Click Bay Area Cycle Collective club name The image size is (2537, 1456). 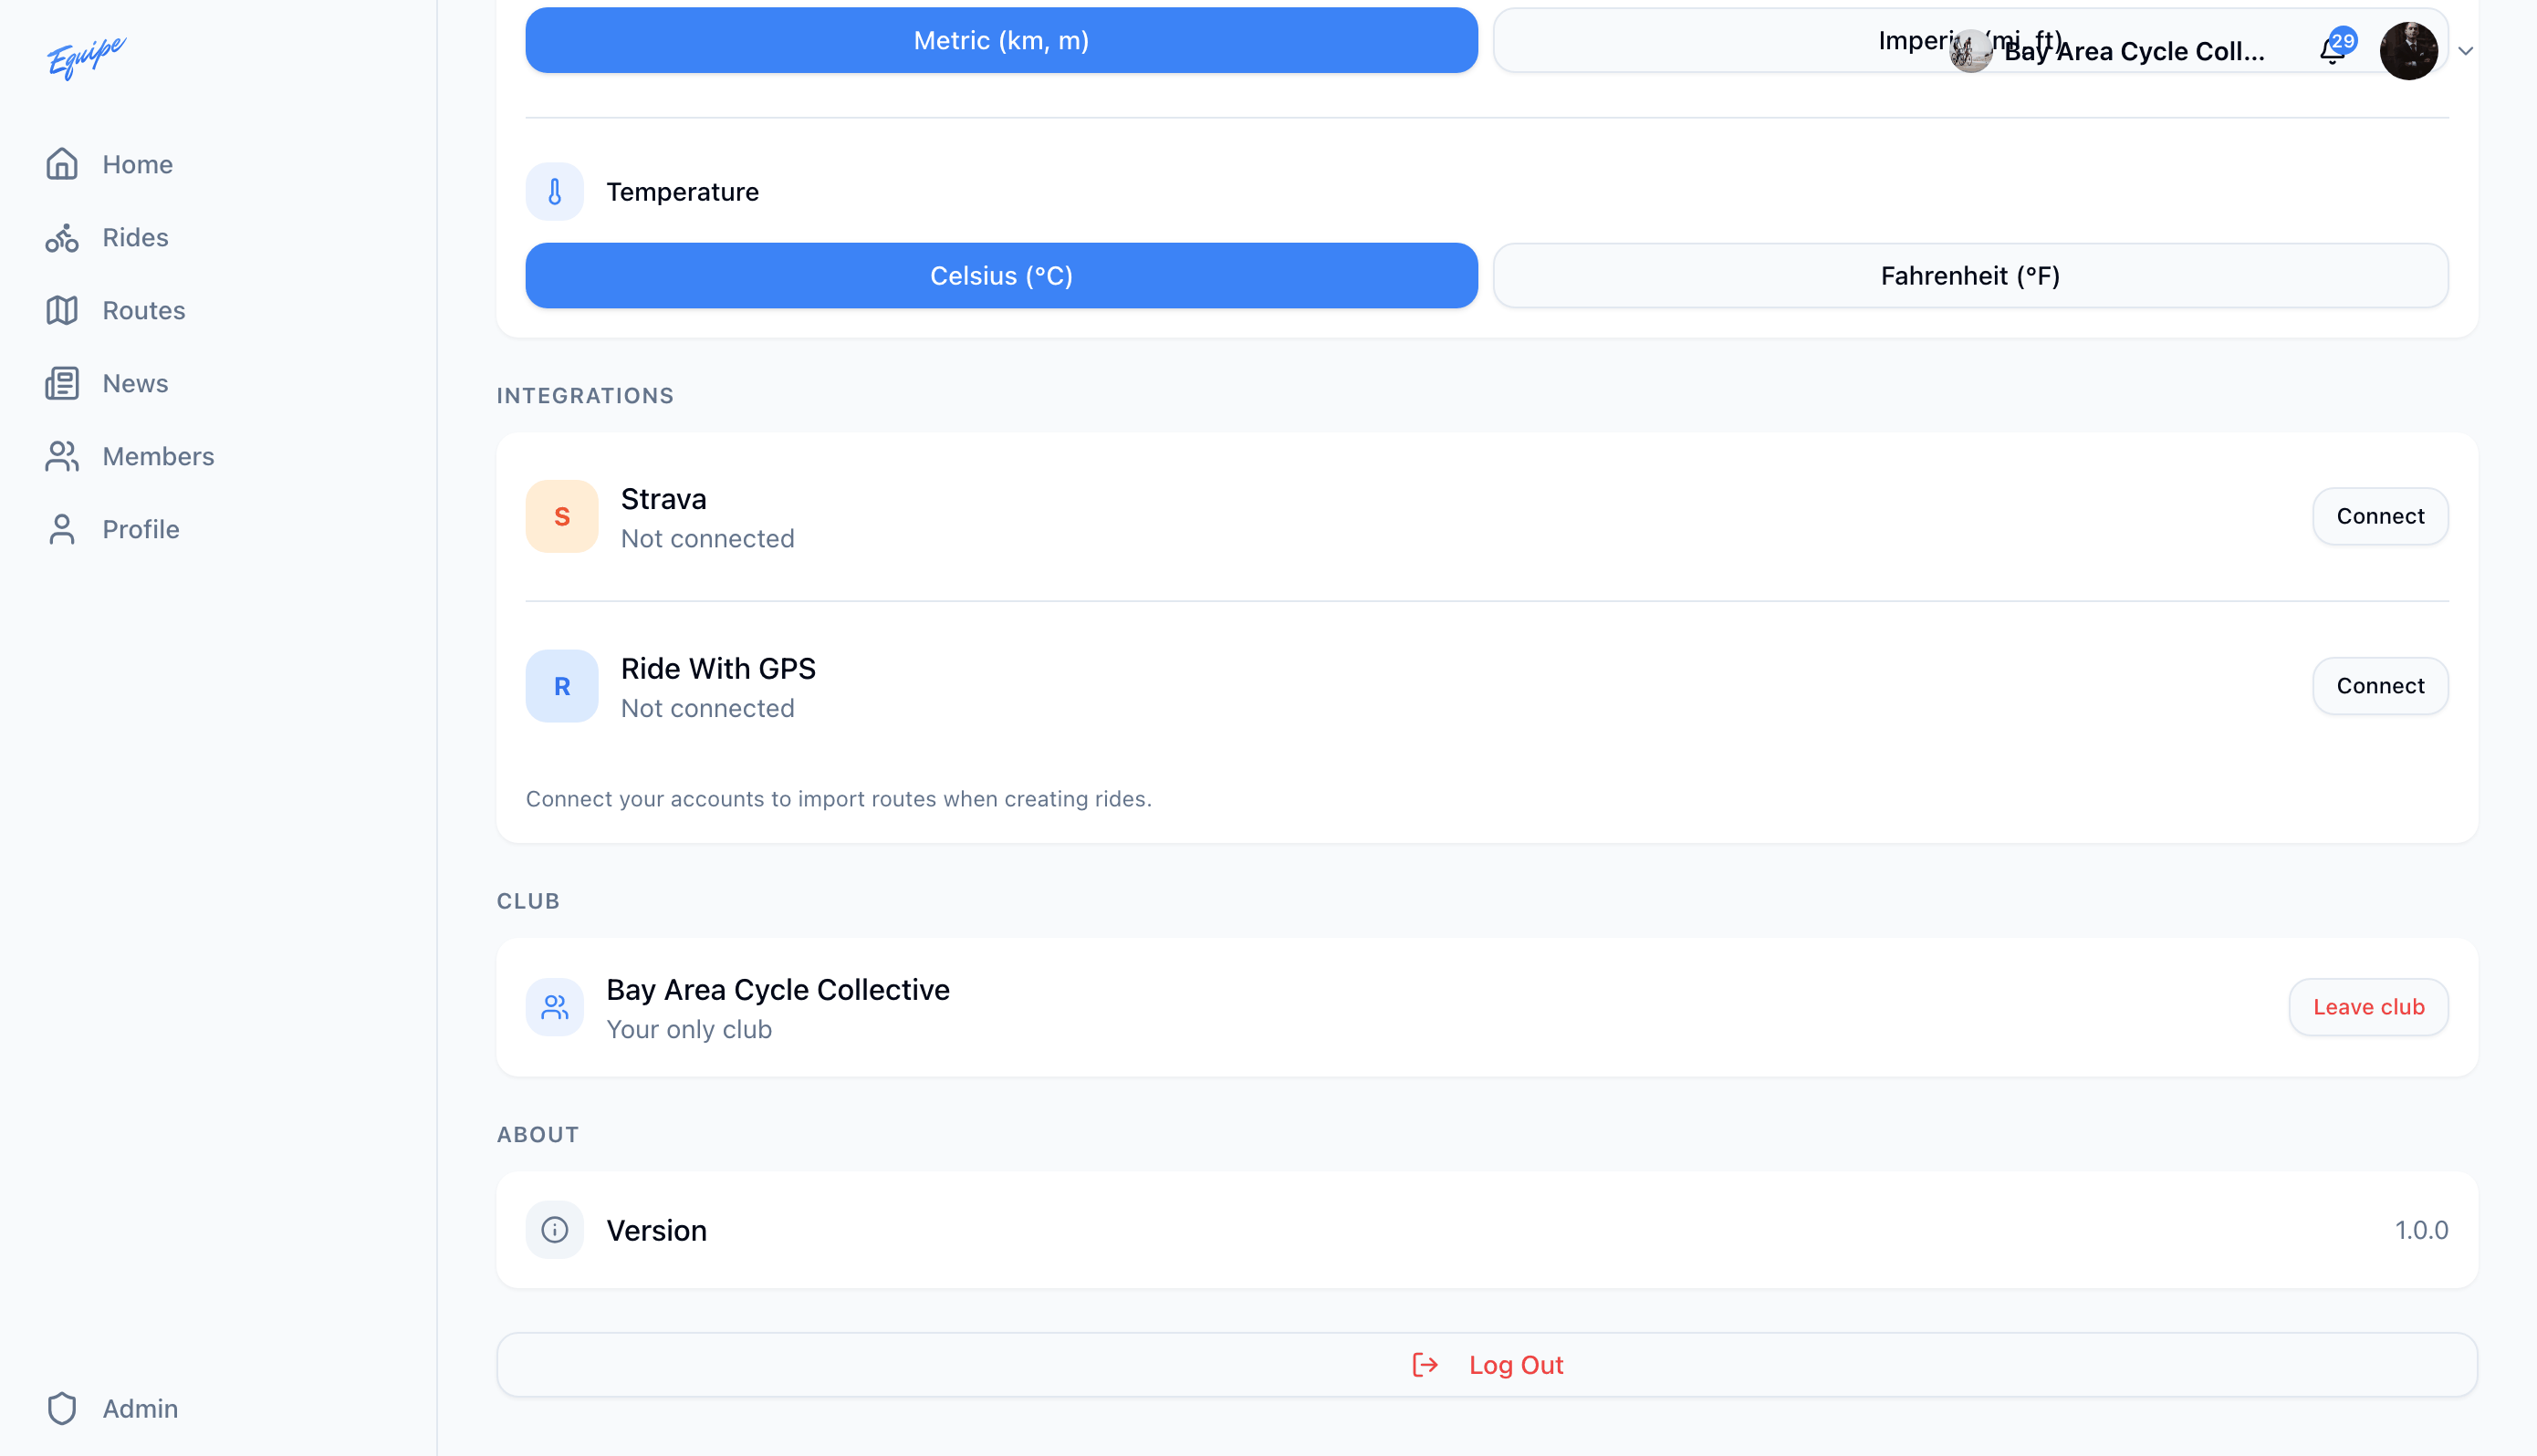tap(778, 989)
